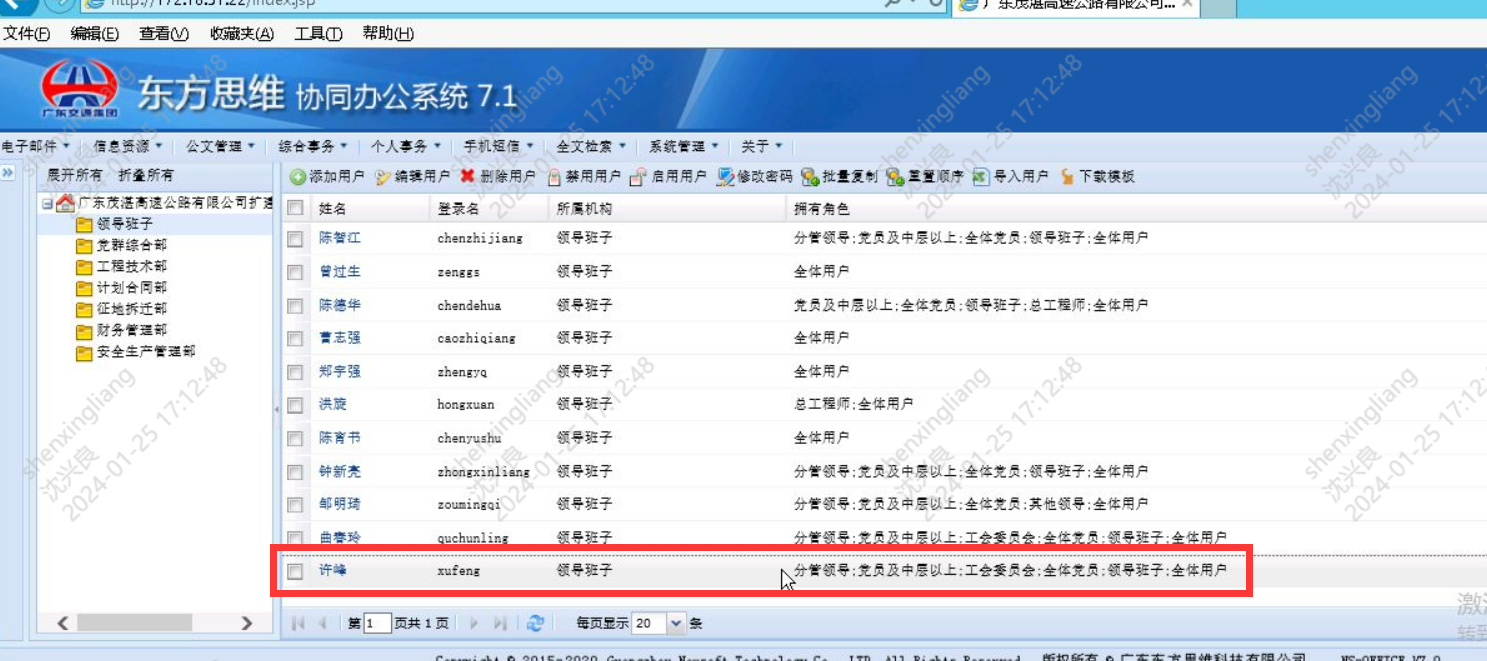
Task: Check the box for user 洪旋
Action: pos(295,405)
